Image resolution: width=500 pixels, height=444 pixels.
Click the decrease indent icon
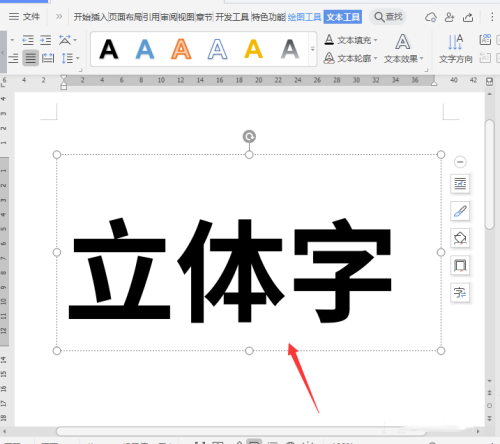click(x=28, y=40)
